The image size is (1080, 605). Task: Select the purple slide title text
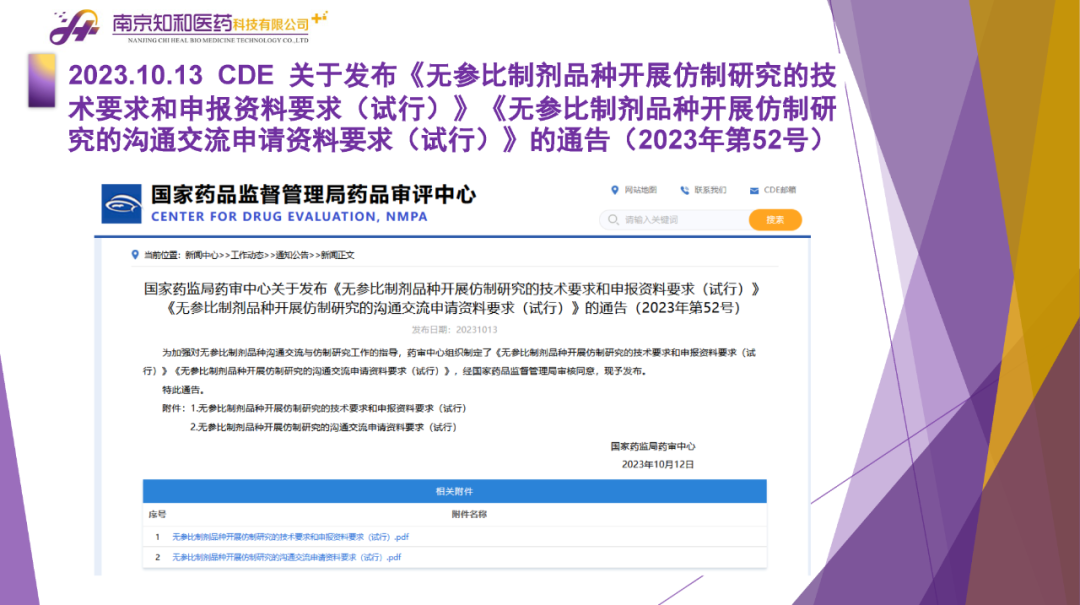[450, 108]
